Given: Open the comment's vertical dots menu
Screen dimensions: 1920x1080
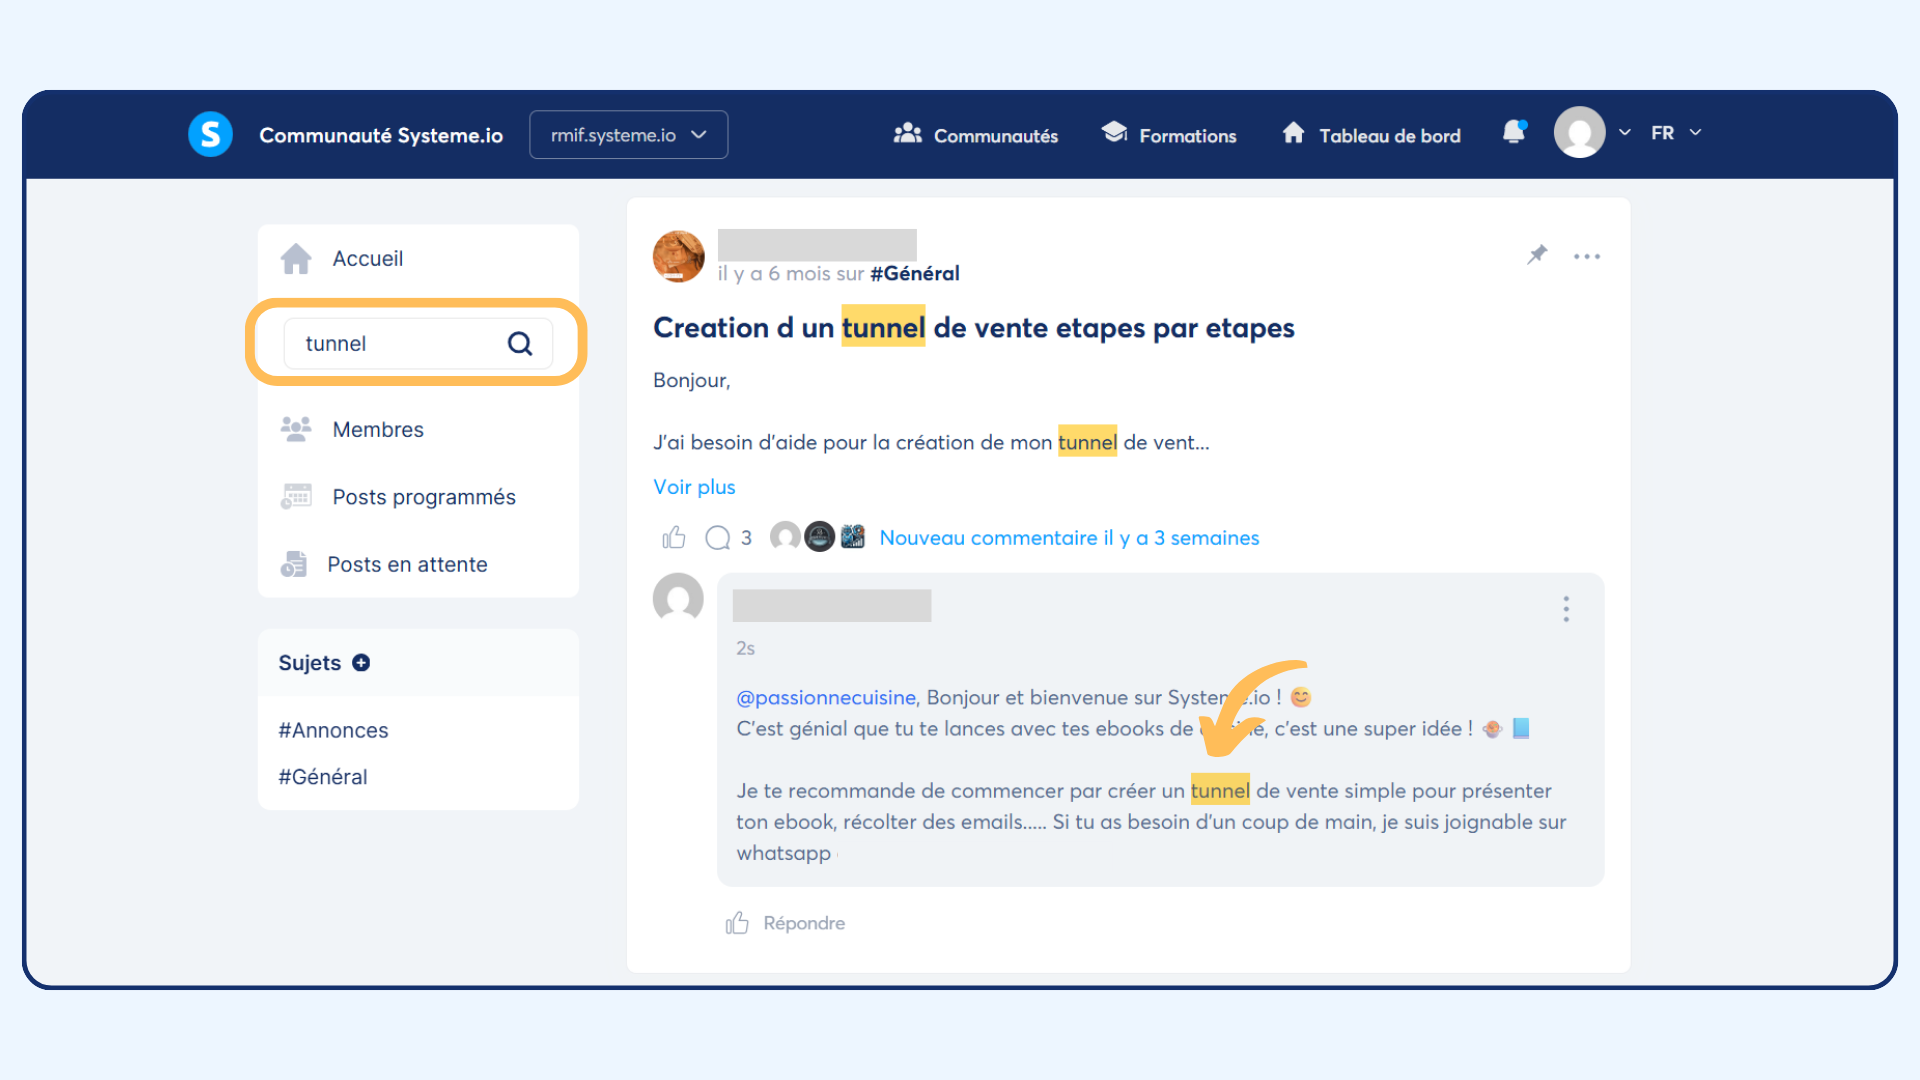Looking at the screenshot, I should pyautogui.click(x=1566, y=609).
